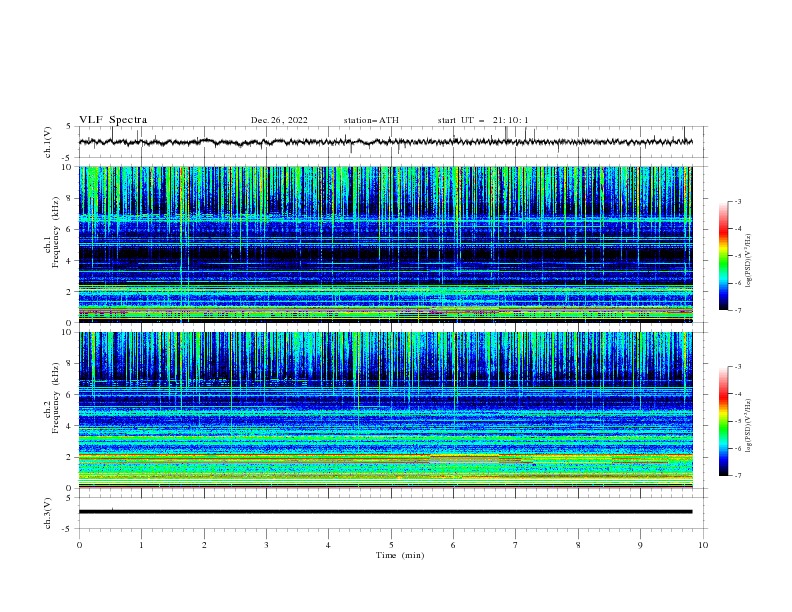This screenshot has height=612, width=792.
Task: Click inside the ch.2 spectrogram panel
Action: click(385, 410)
